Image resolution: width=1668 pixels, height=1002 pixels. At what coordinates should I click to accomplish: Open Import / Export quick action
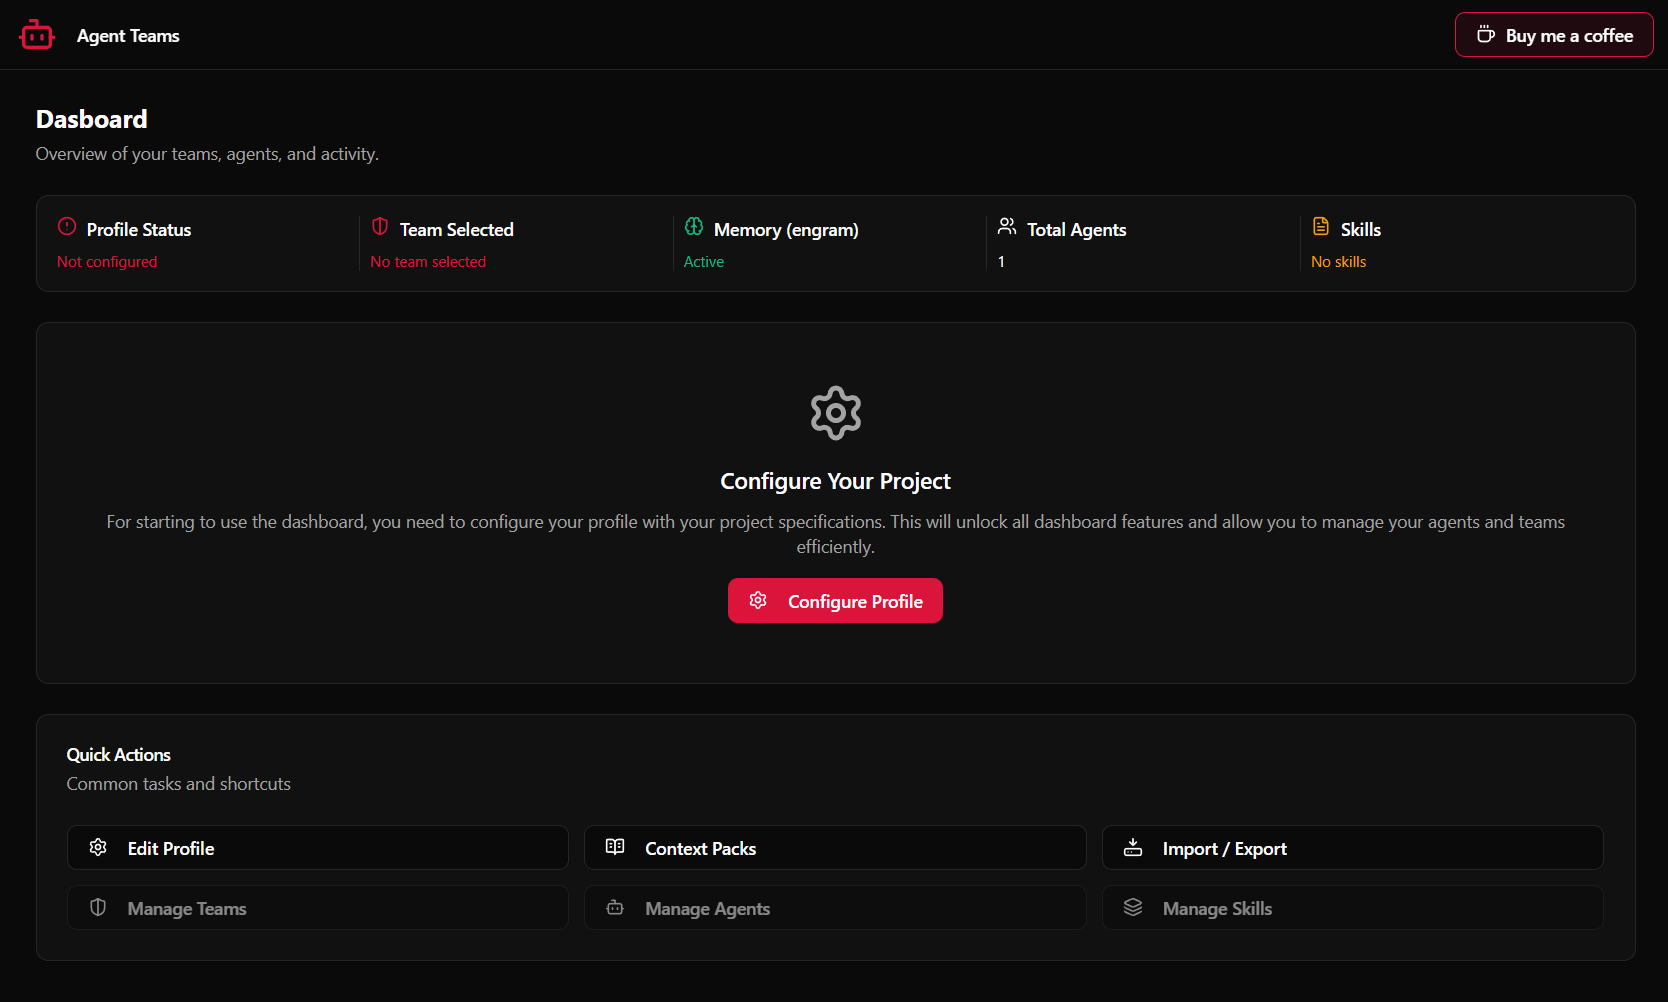click(1352, 848)
